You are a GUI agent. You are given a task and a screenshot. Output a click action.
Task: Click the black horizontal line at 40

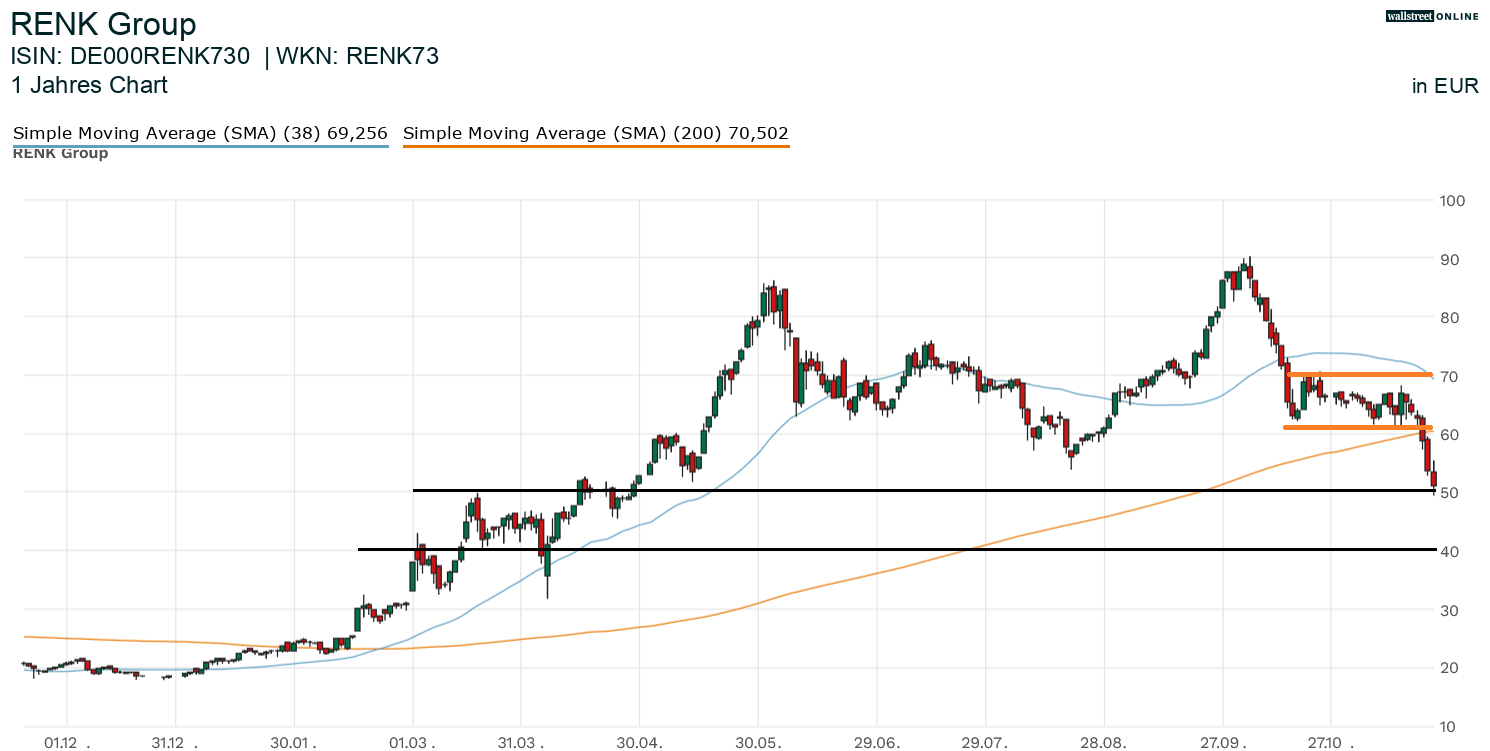(x=896, y=549)
